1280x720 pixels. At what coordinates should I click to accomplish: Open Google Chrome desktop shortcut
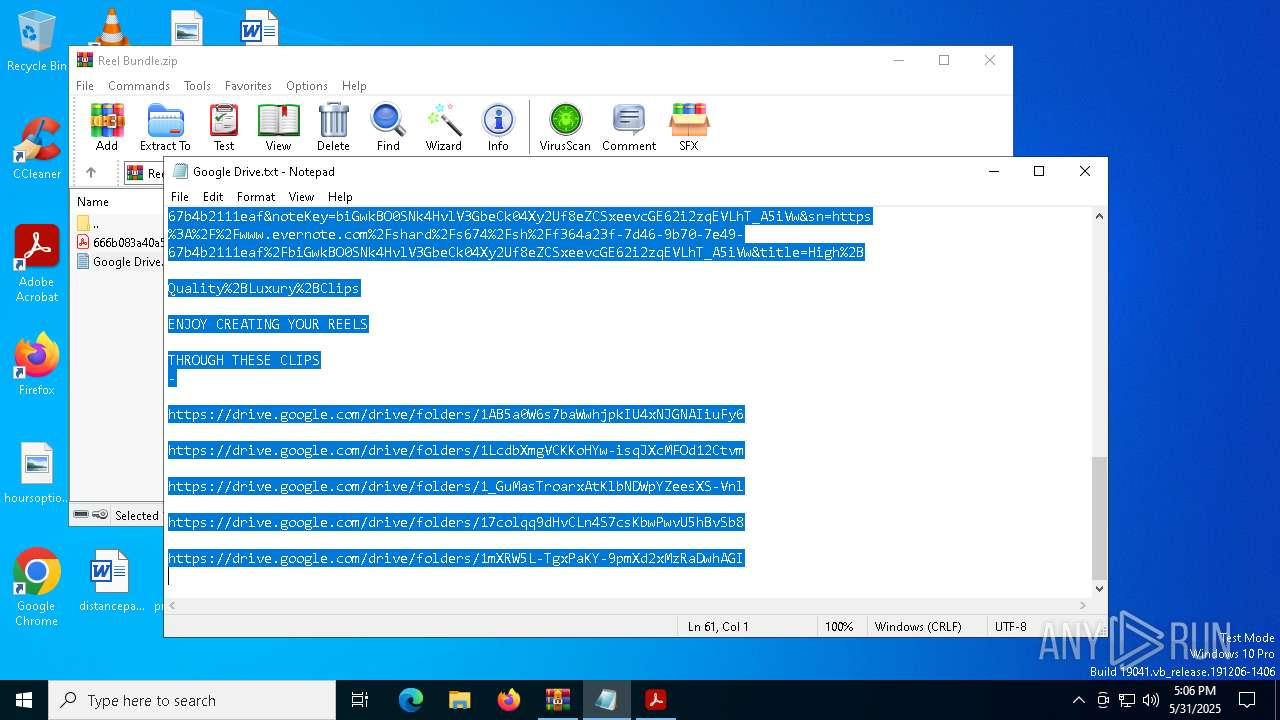[x=36, y=587]
